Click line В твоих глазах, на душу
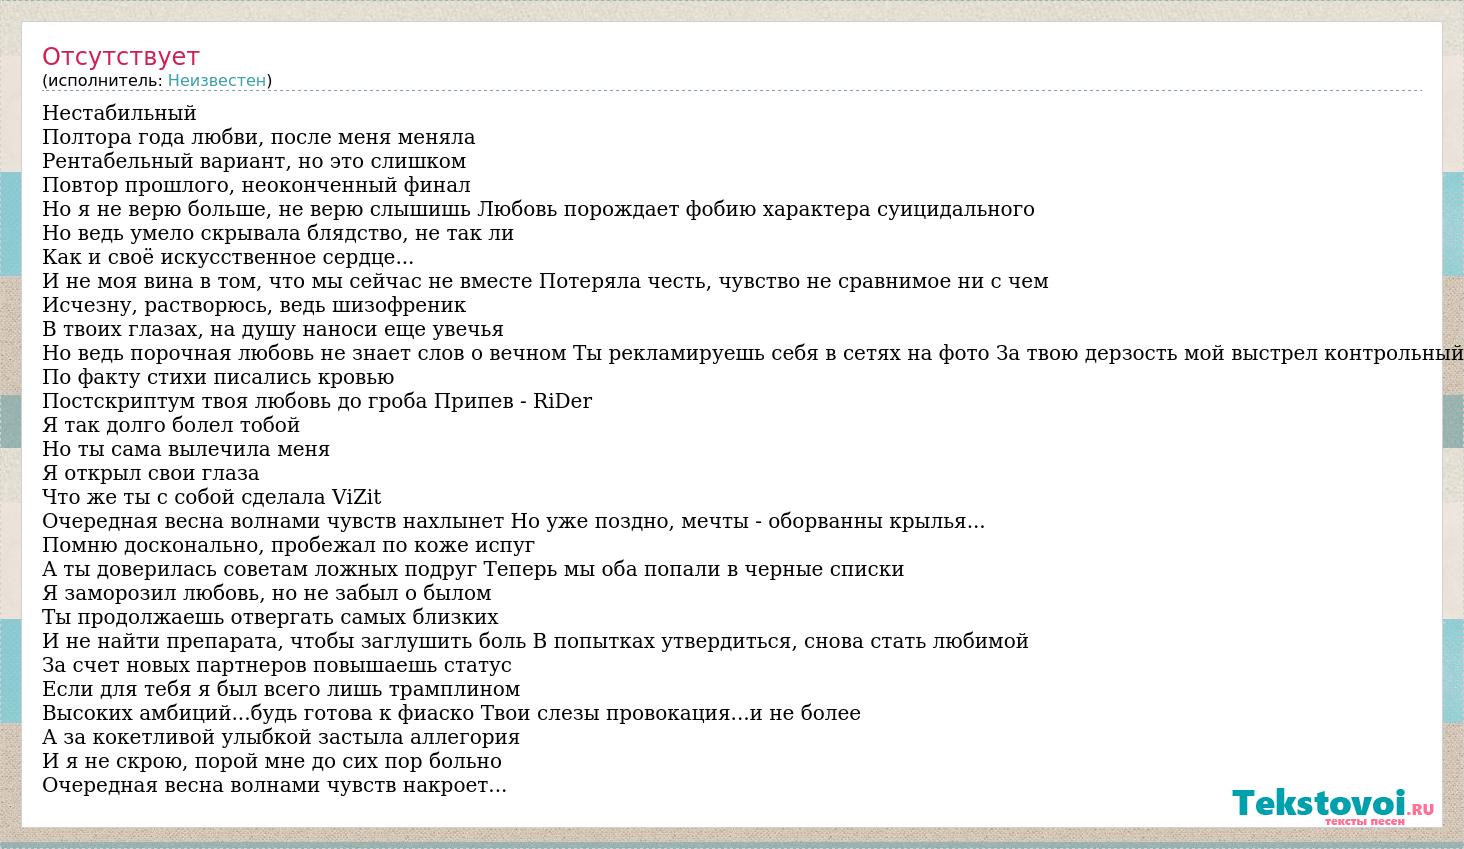1464x849 pixels. click(273, 329)
